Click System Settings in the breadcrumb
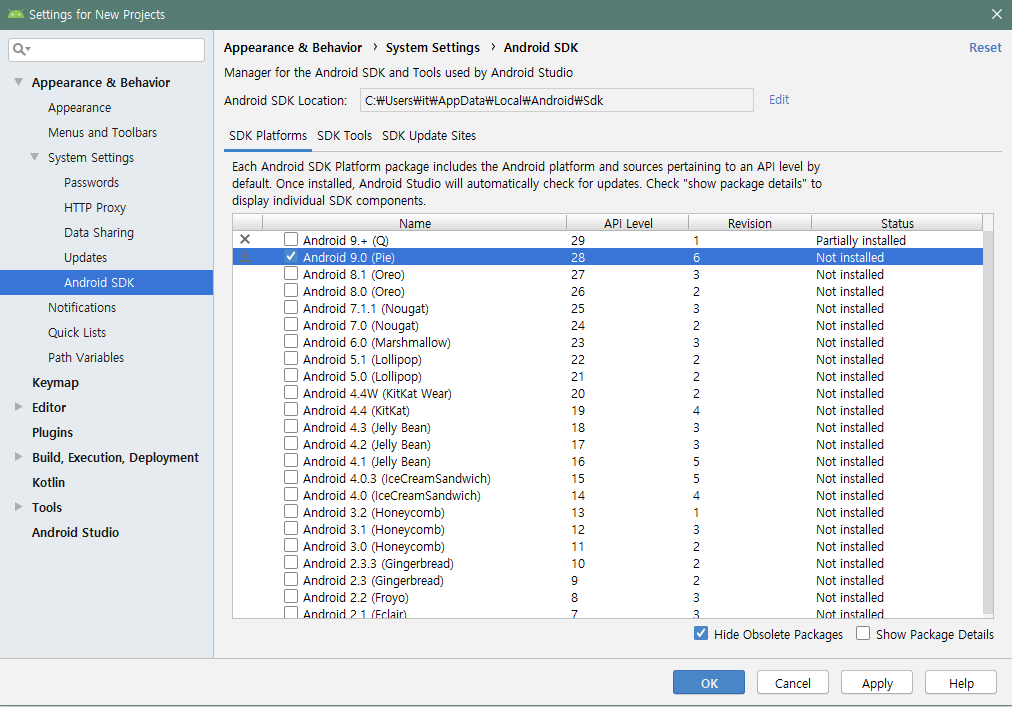Screen dimensions: 1012x707 [432, 48]
